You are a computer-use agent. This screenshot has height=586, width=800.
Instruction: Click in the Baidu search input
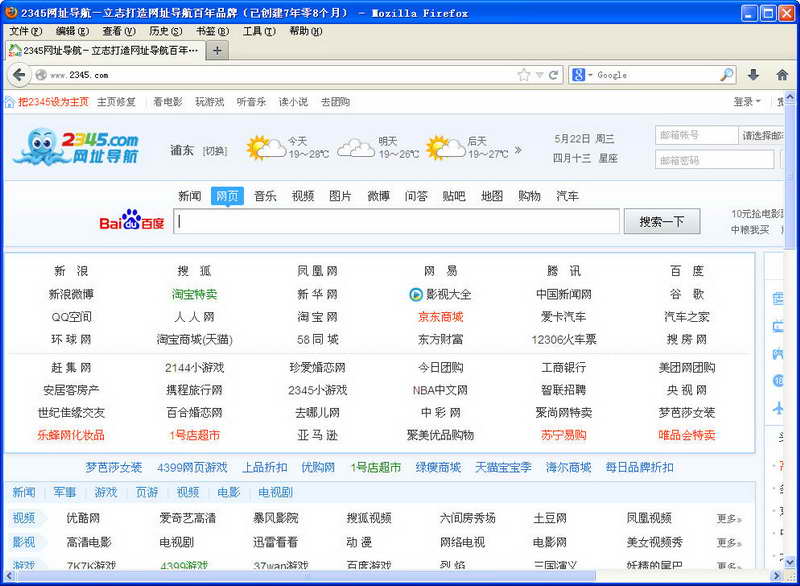click(x=396, y=221)
